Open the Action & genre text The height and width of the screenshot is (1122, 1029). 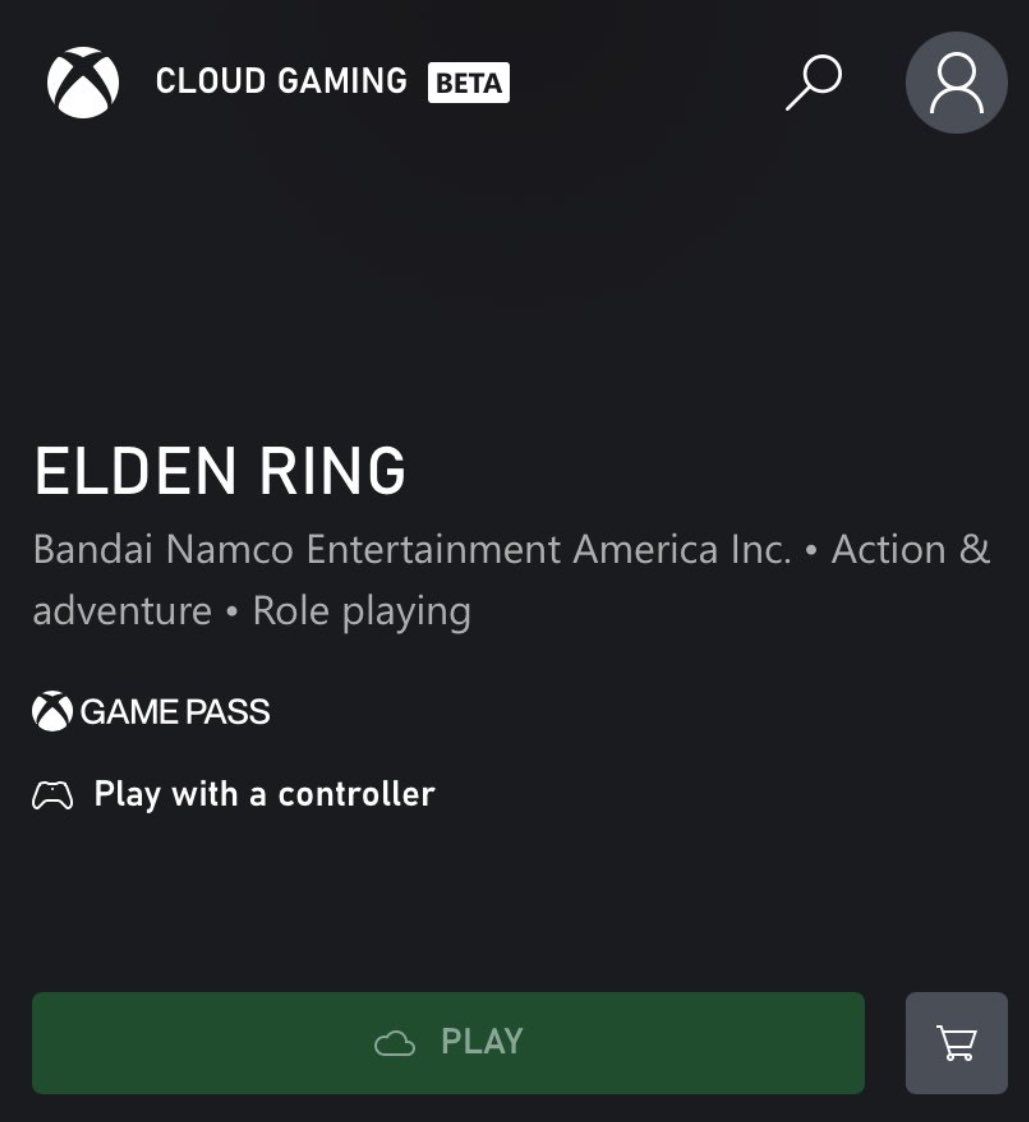(x=910, y=550)
